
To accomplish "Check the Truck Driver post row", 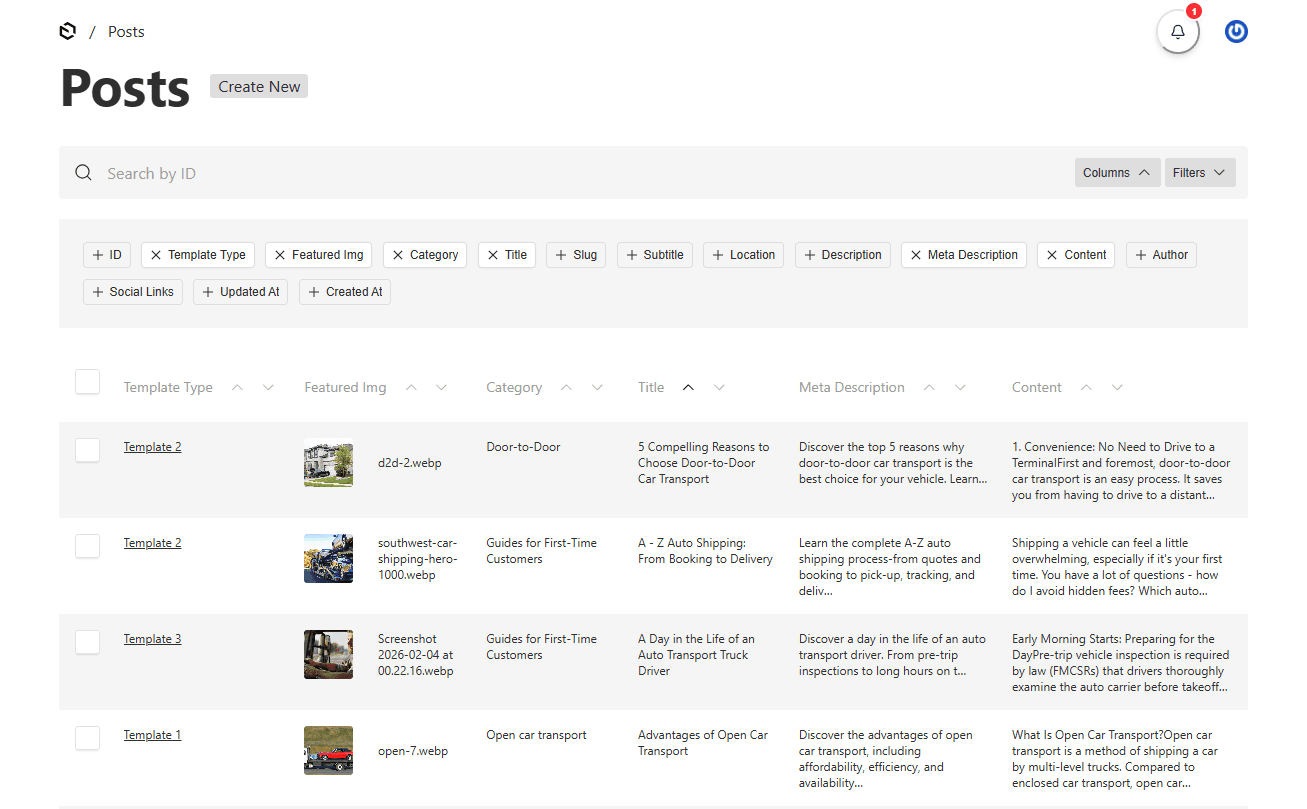I will click(x=88, y=642).
